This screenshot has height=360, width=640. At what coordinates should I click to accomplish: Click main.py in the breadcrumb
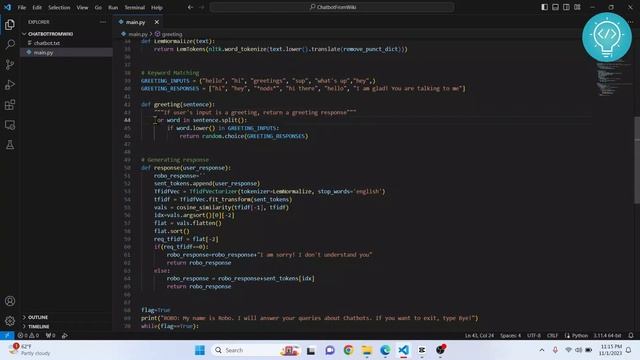click(x=138, y=34)
